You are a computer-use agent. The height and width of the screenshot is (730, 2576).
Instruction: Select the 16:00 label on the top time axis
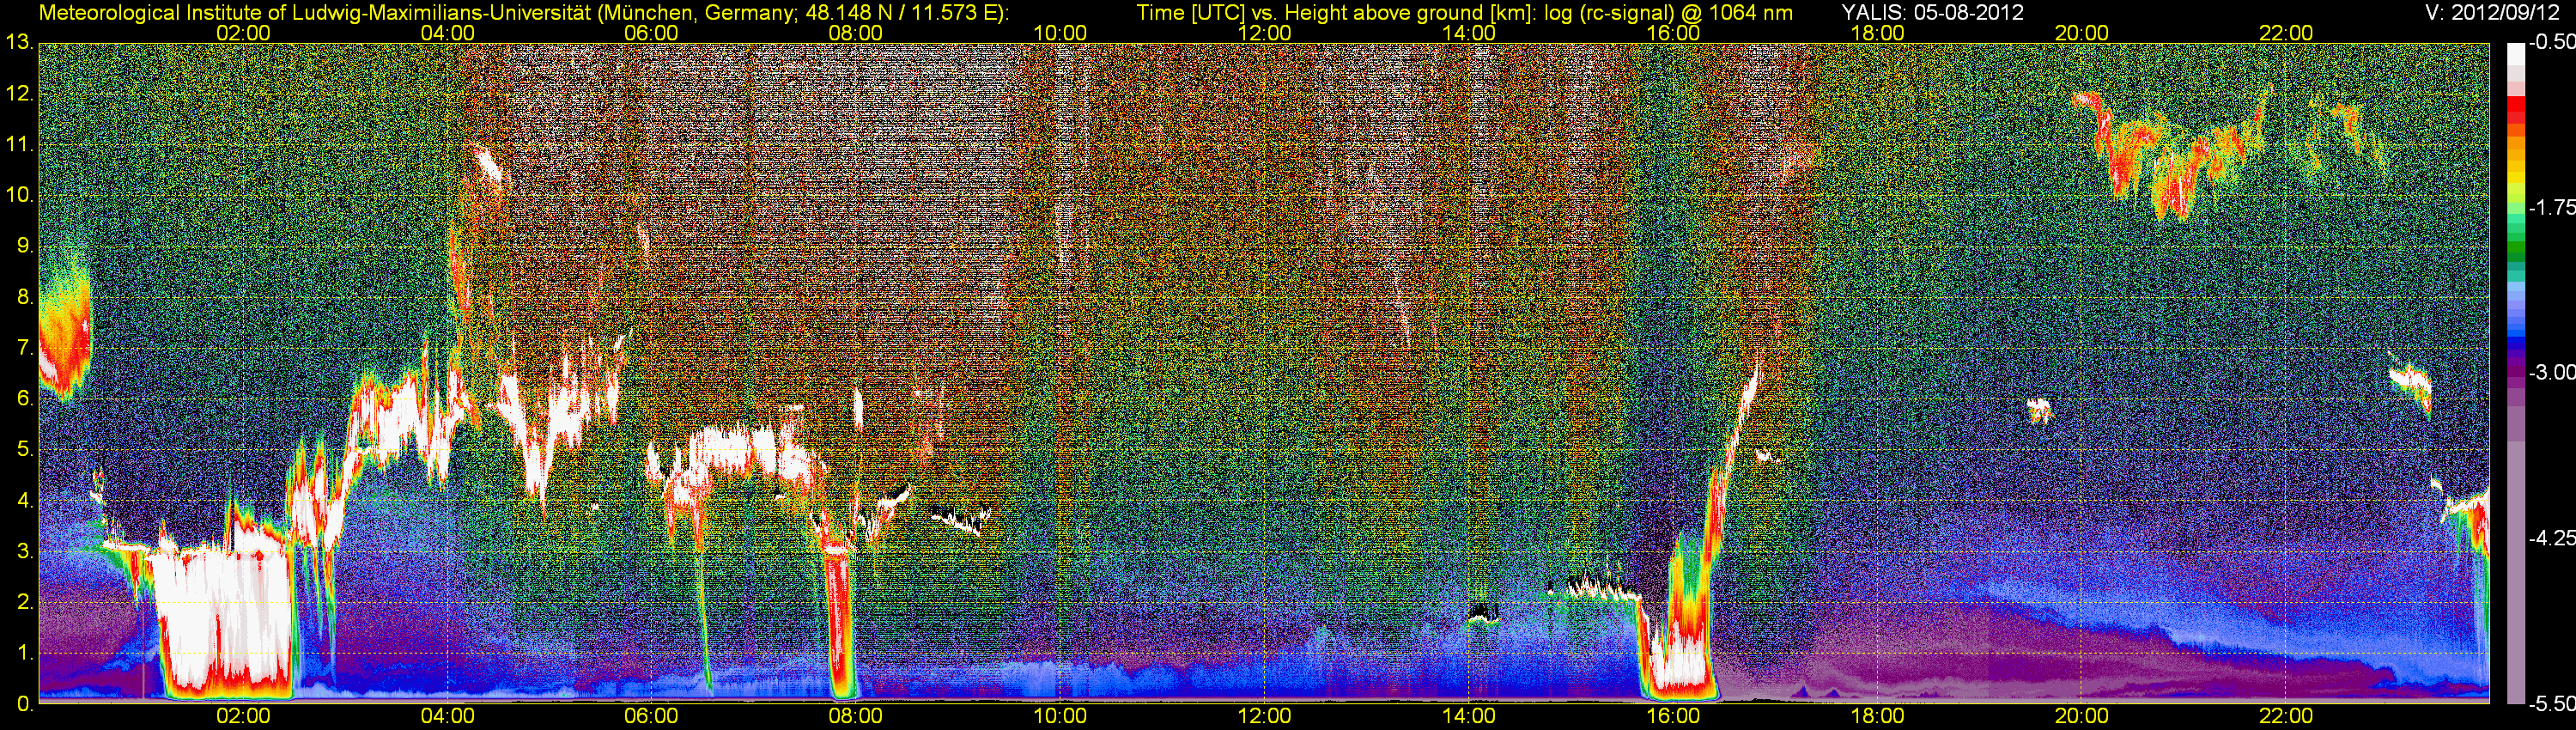coord(1673,32)
